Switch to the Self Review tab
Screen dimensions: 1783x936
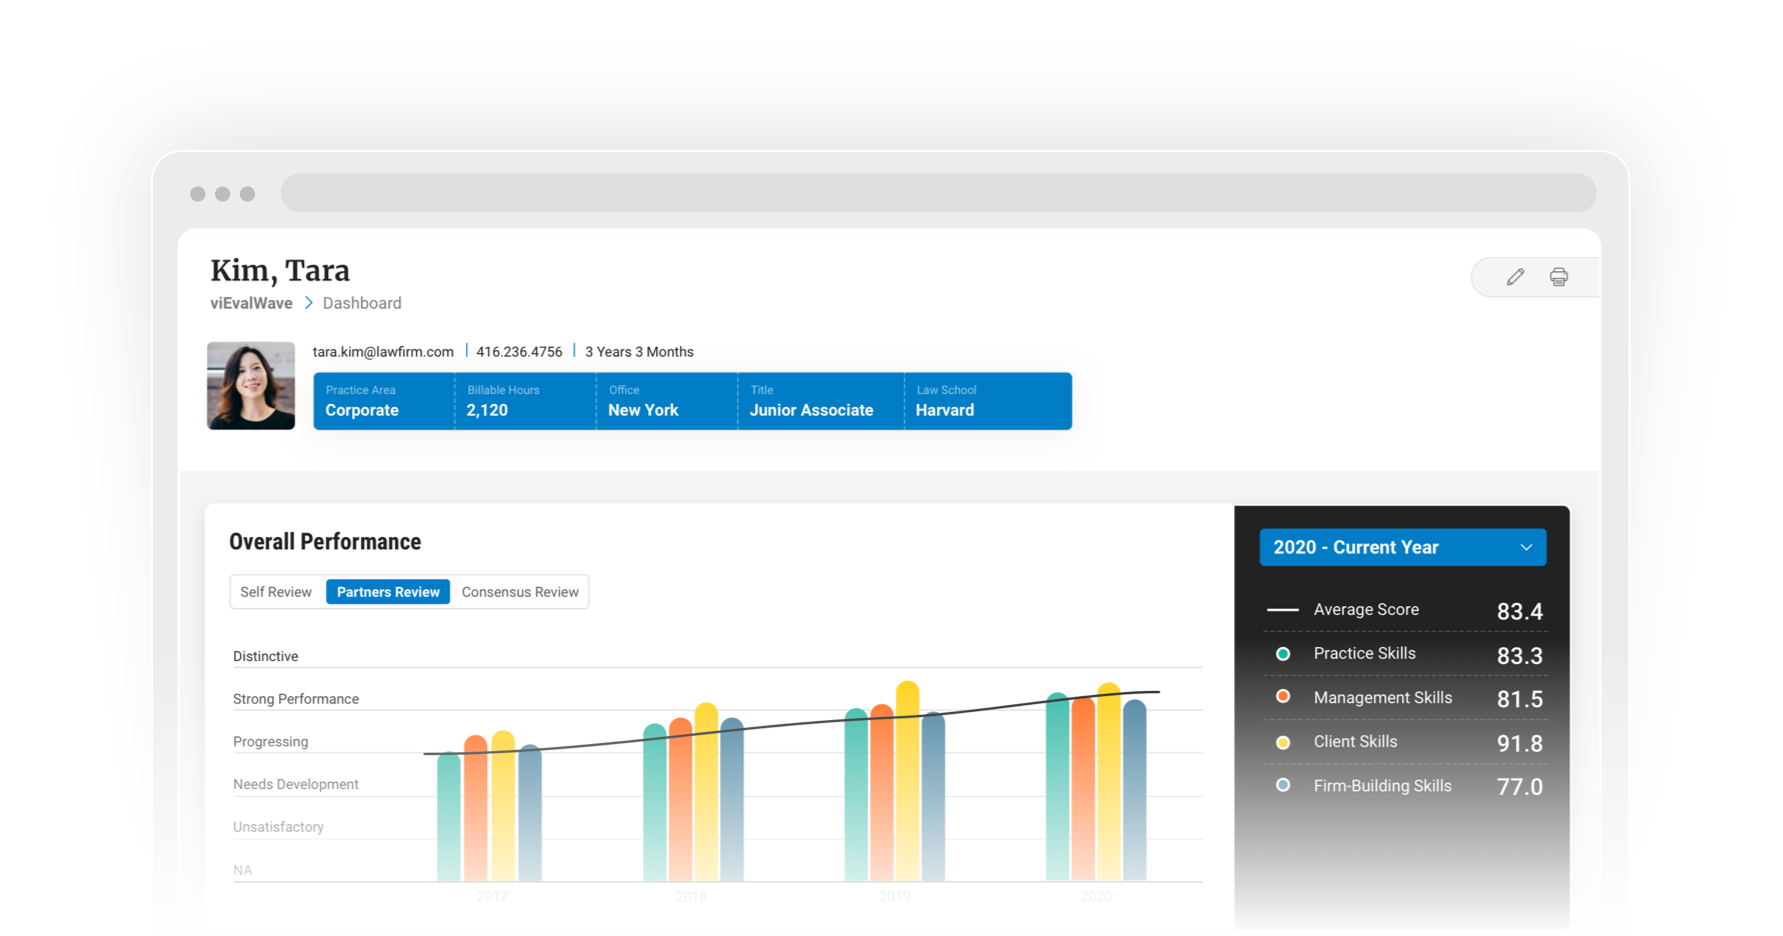pyautogui.click(x=276, y=591)
